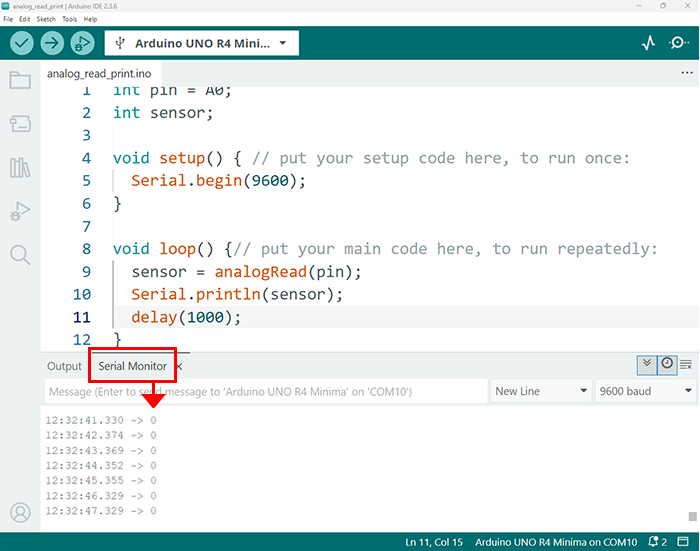This screenshot has width=700, height=551.
Task: Open the Search sidebar icon
Action: (x=20, y=255)
